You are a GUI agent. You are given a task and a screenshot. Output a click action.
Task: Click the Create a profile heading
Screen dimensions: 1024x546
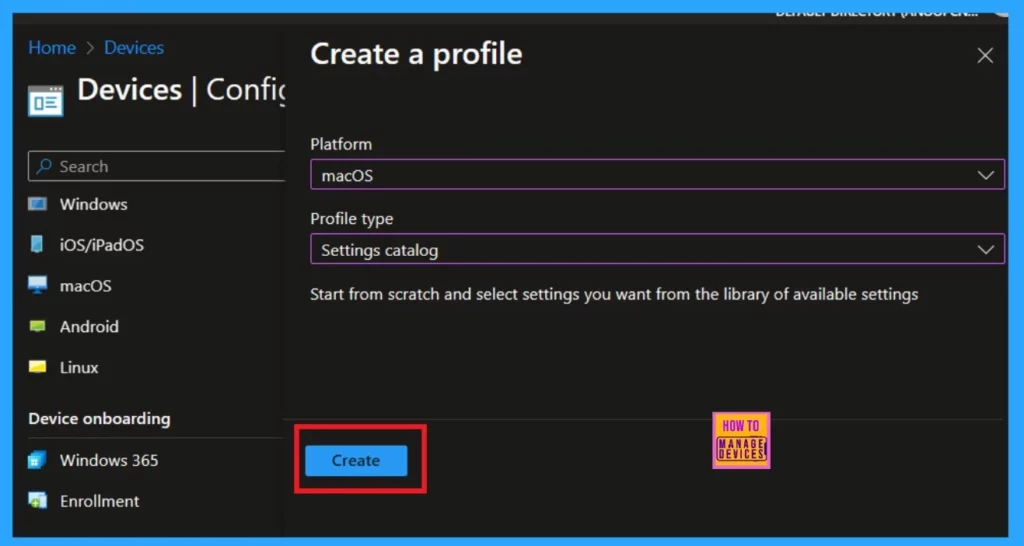416,54
